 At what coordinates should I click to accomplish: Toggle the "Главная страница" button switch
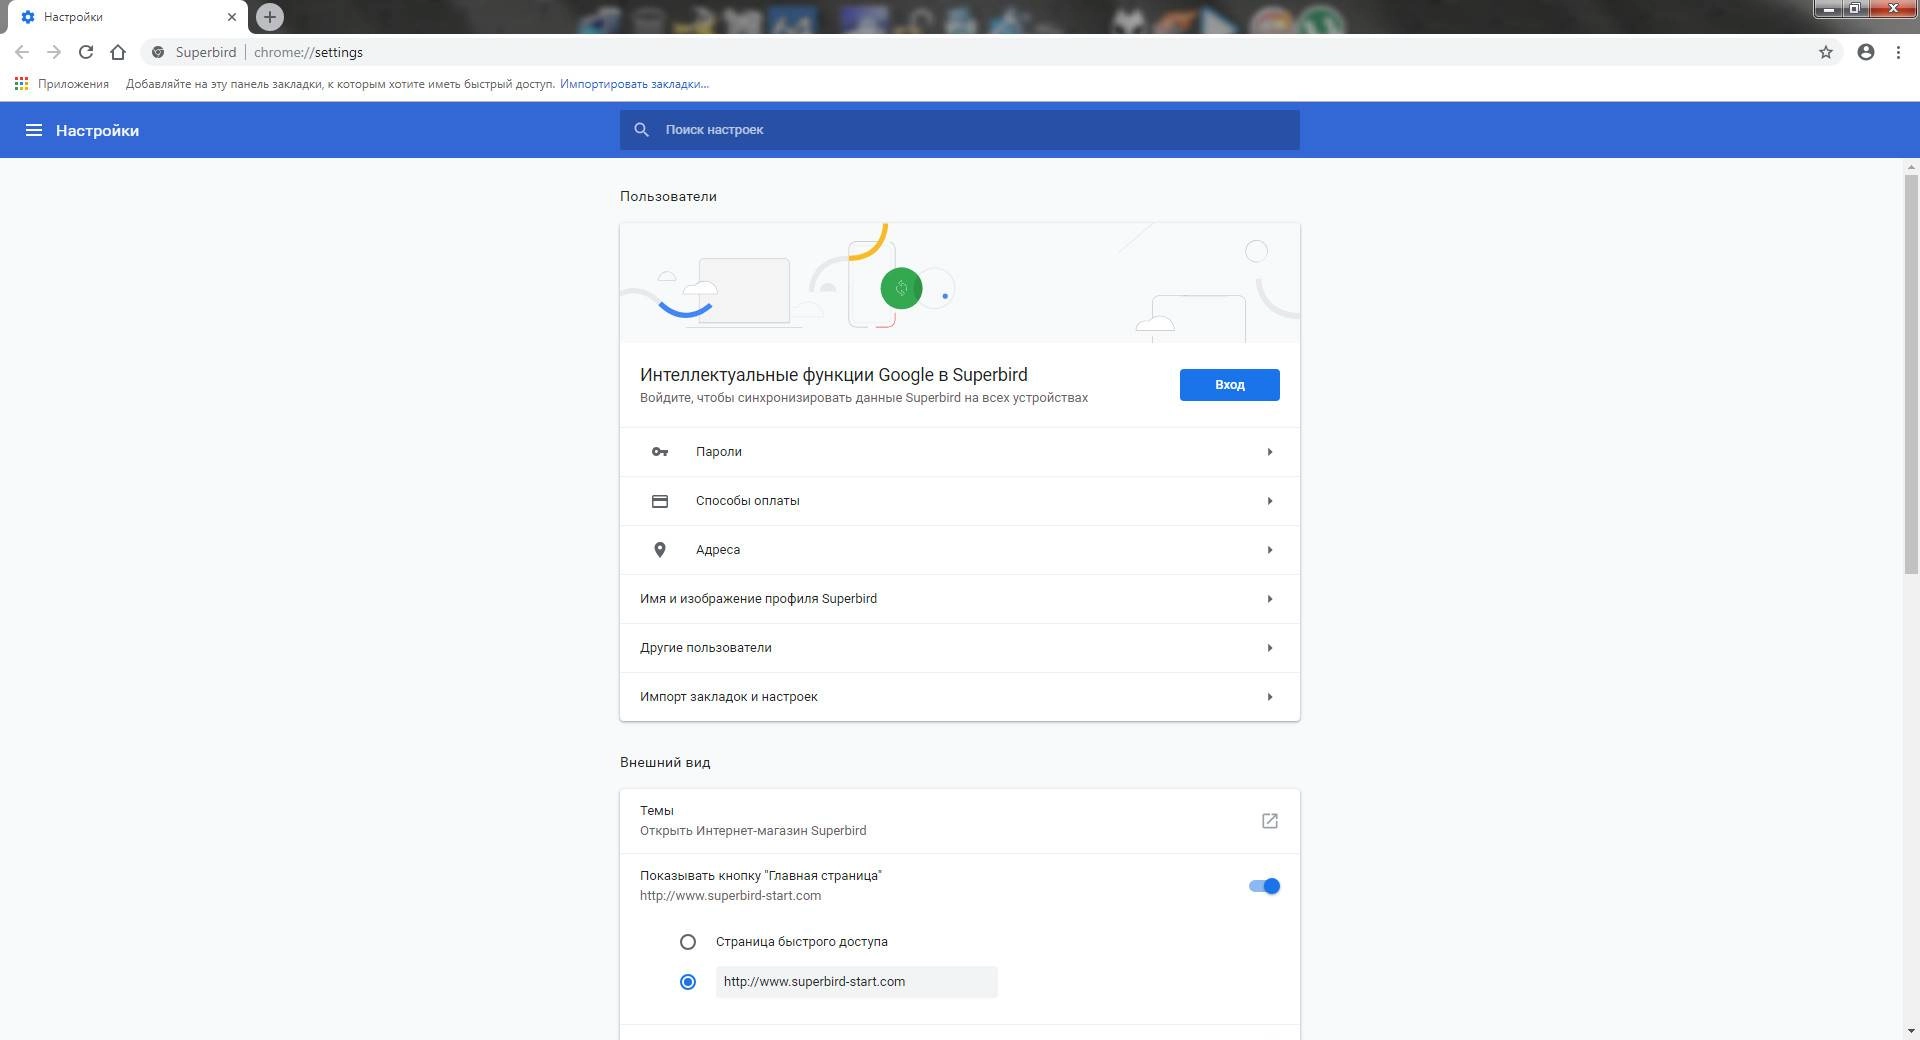click(x=1264, y=886)
